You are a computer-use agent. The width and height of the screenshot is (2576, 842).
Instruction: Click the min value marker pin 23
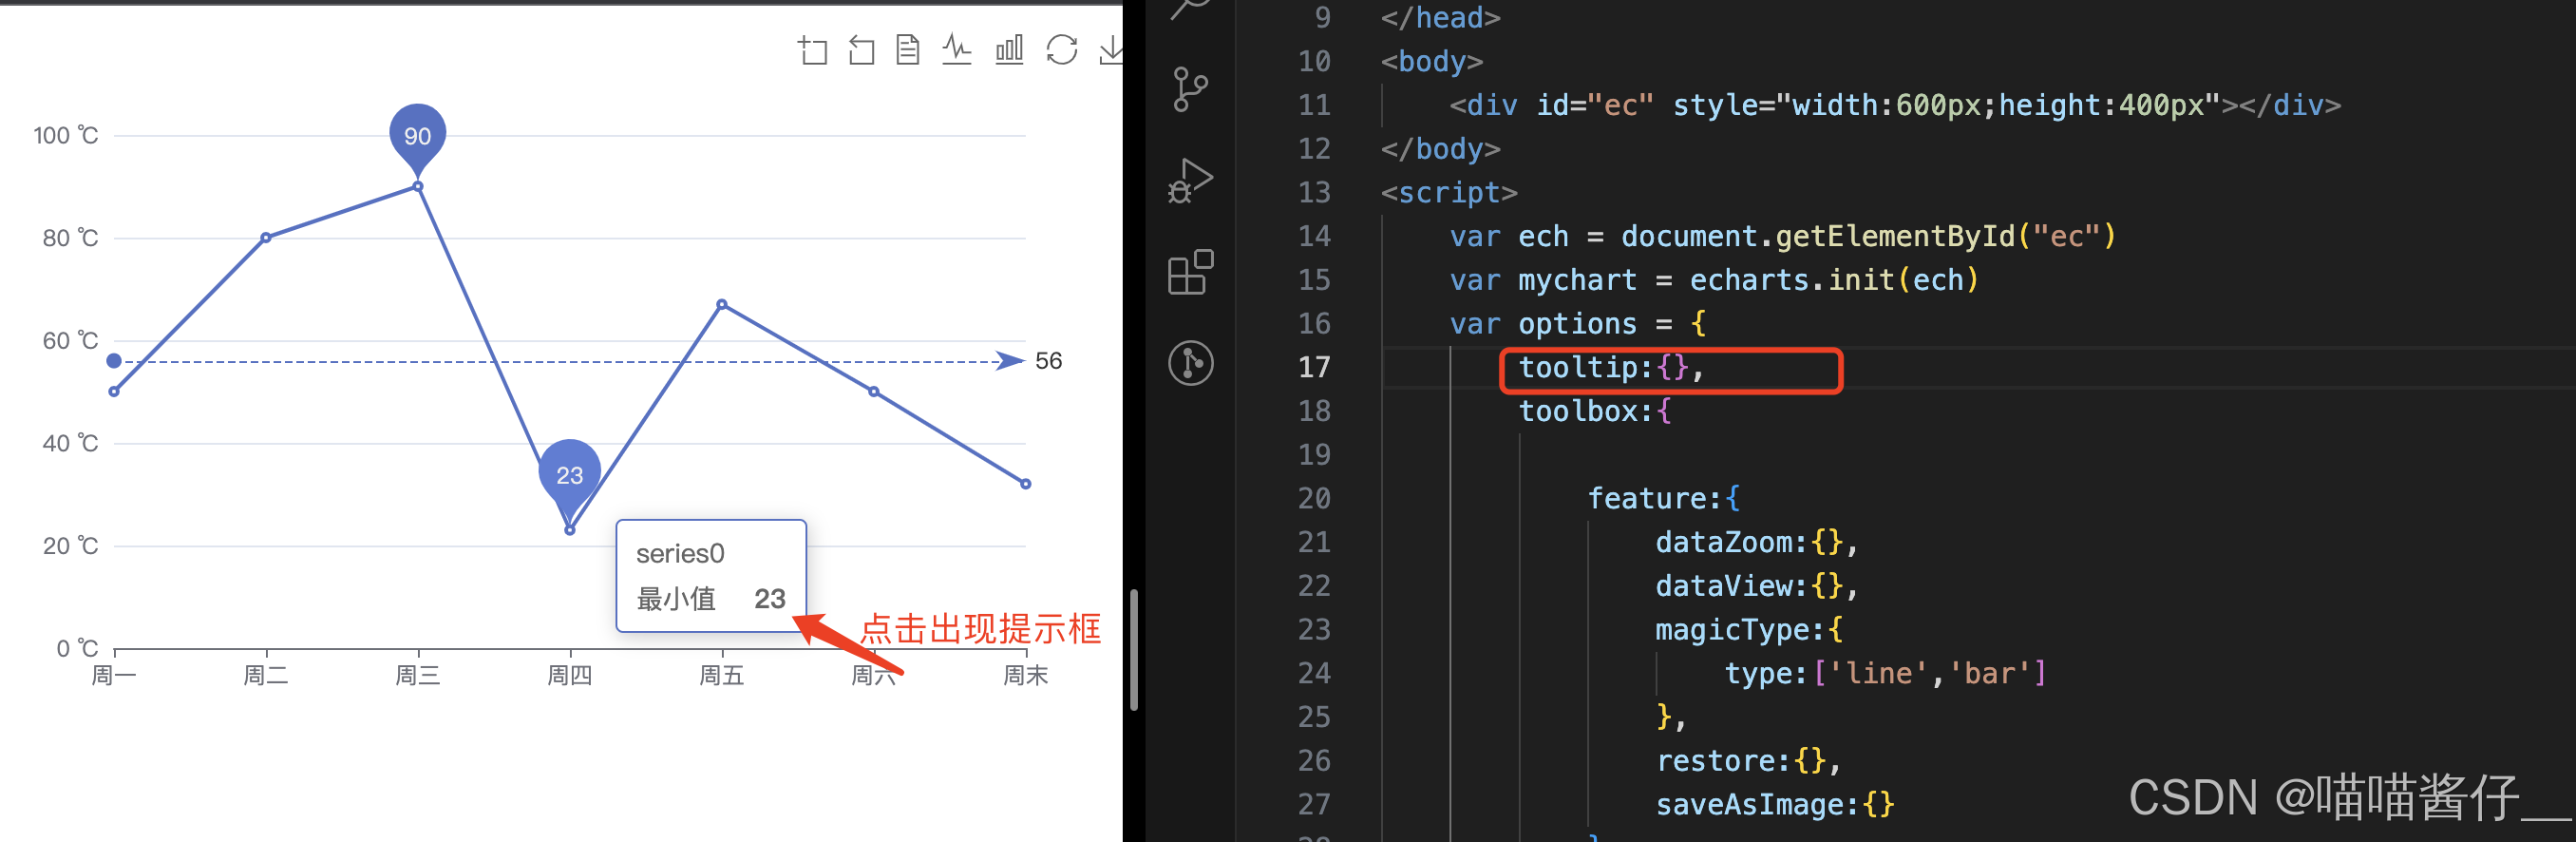570,475
